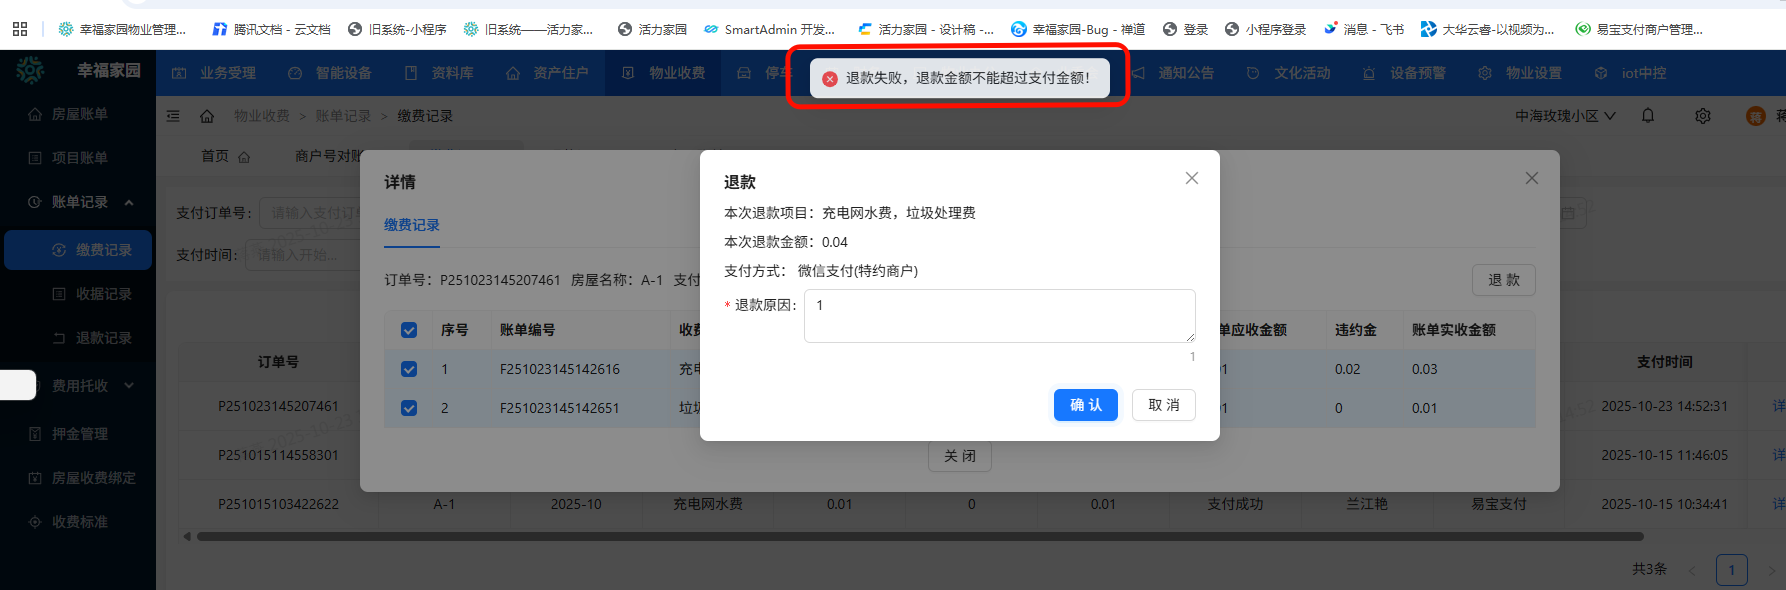Switch to 首页 page tab
1786x590 pixels.
pyautogui.click(x=225, y=156)
